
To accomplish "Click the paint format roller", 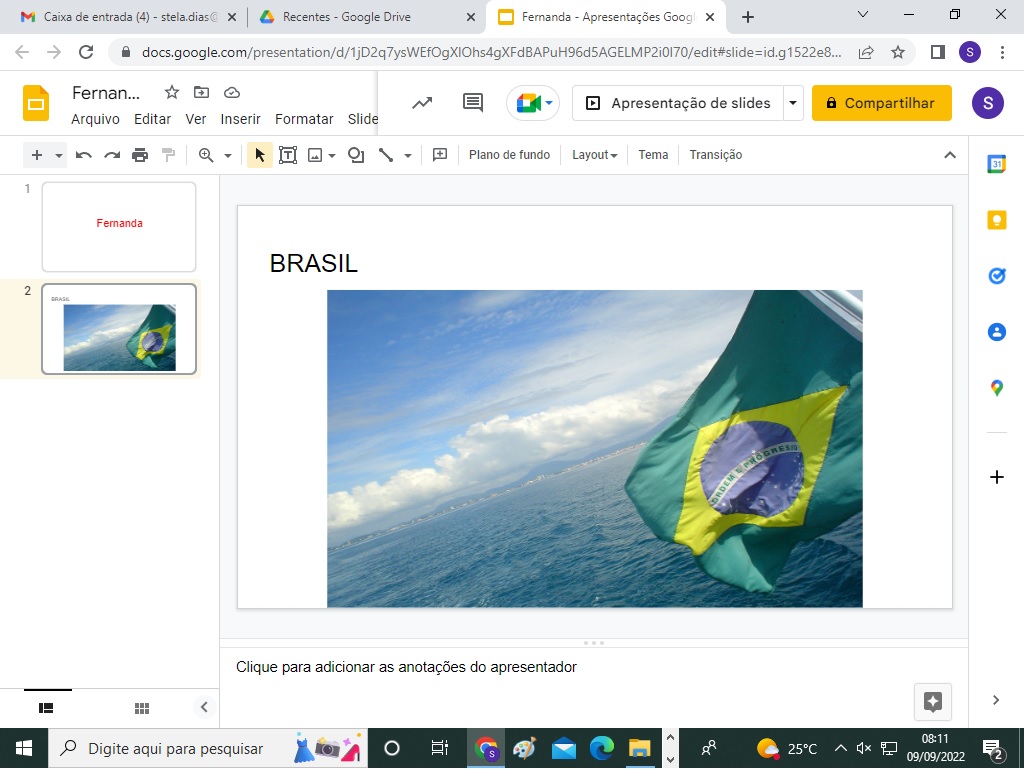I will 168,155.
